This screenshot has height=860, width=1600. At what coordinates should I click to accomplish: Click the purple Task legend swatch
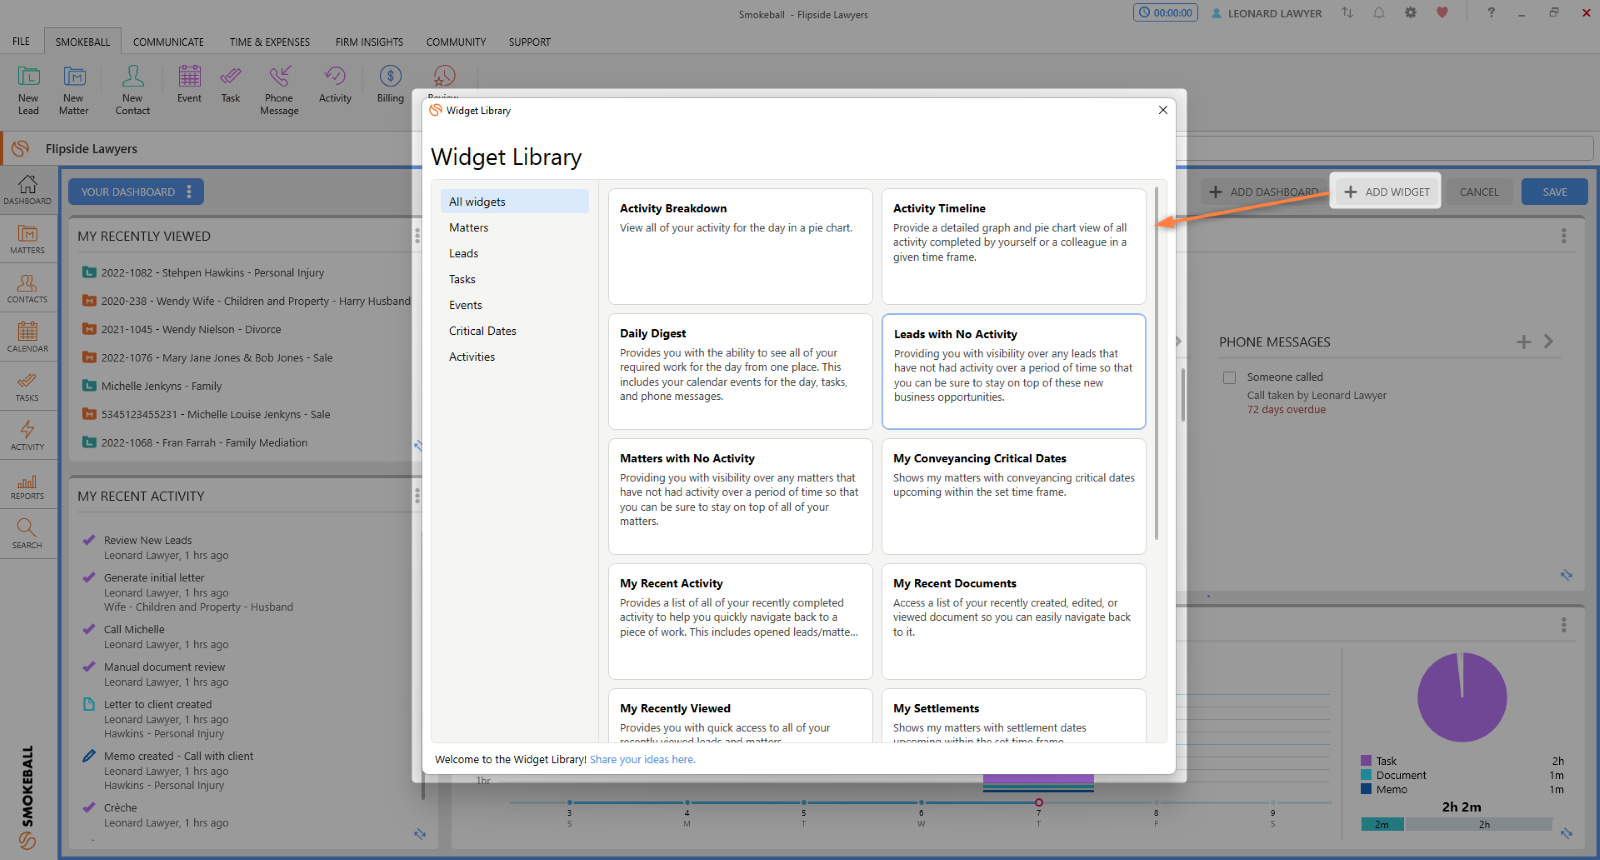point(1366,761)
